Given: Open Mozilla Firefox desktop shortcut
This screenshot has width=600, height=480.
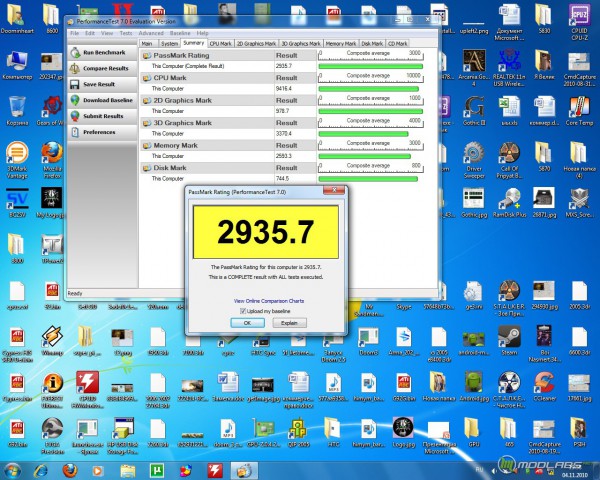Looking at the screenshot, I should pyautogui.click(x=52, y=160).
